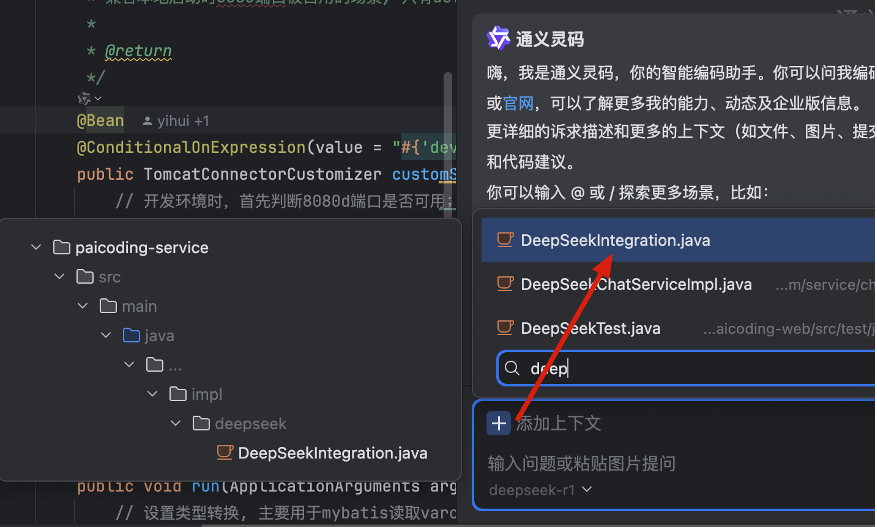
Task: Collapse the impl folder chevron
Action: pos(152,394)
